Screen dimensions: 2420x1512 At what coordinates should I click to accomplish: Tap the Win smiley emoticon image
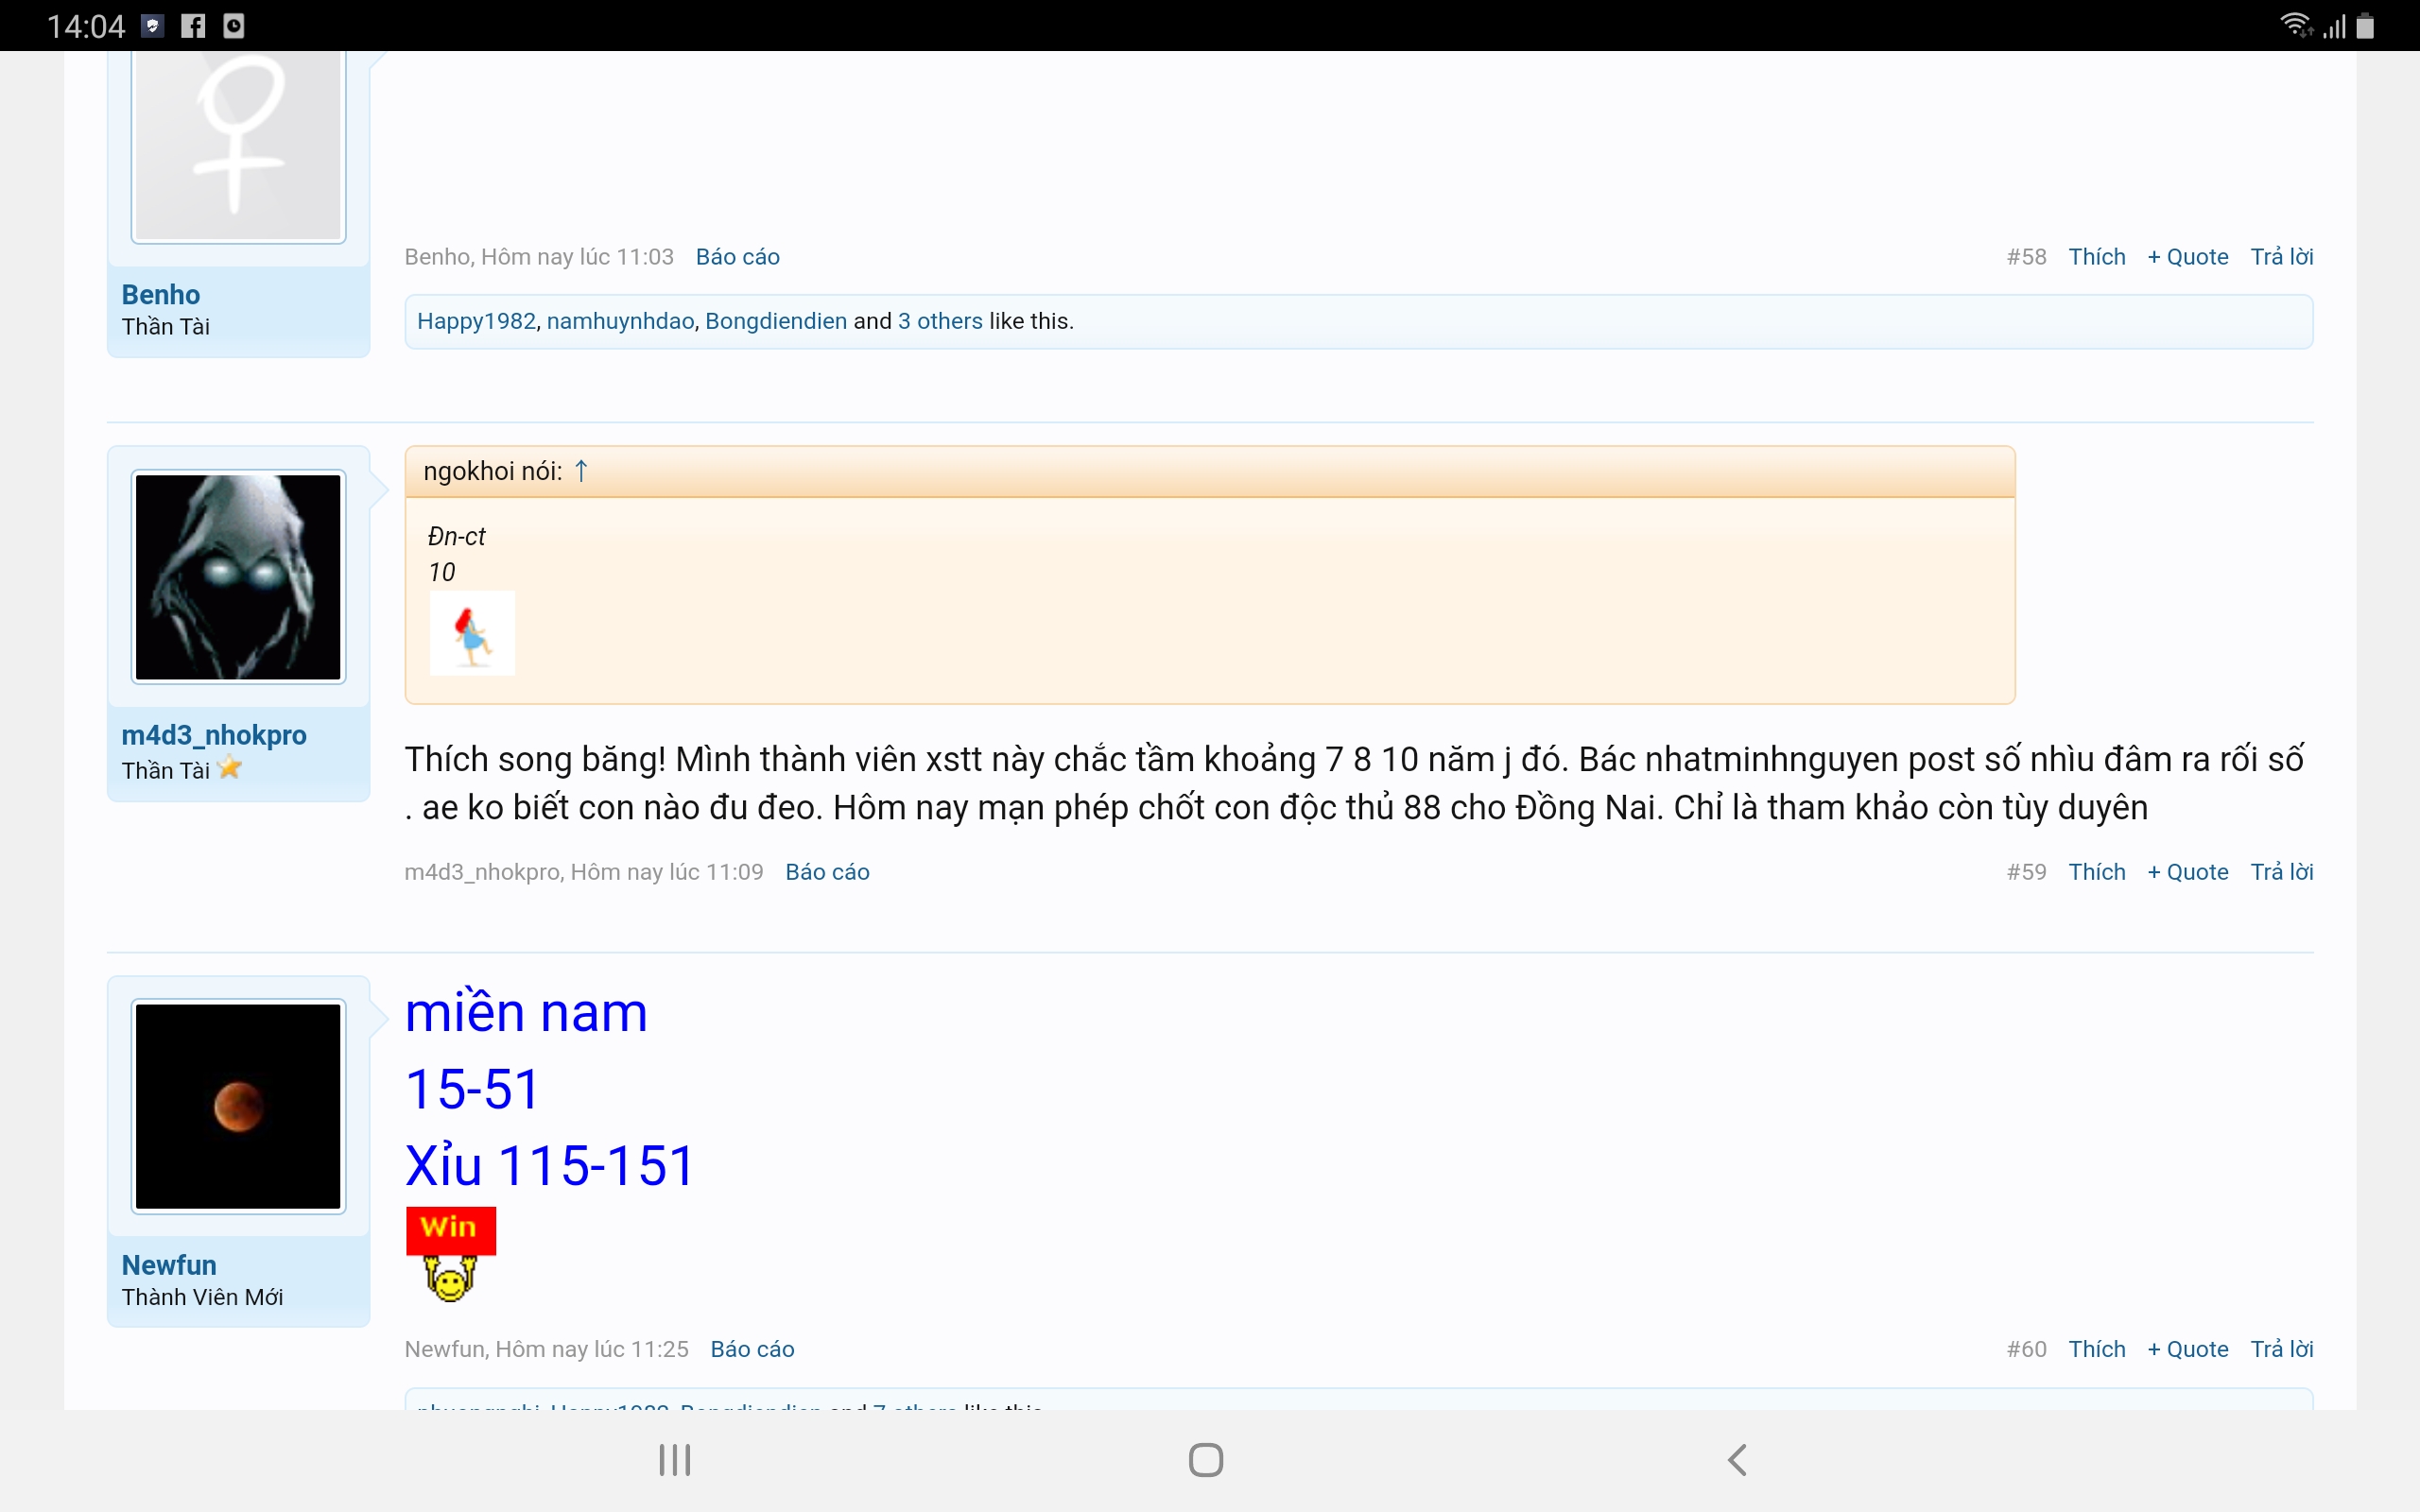(x=451, y=1254)
